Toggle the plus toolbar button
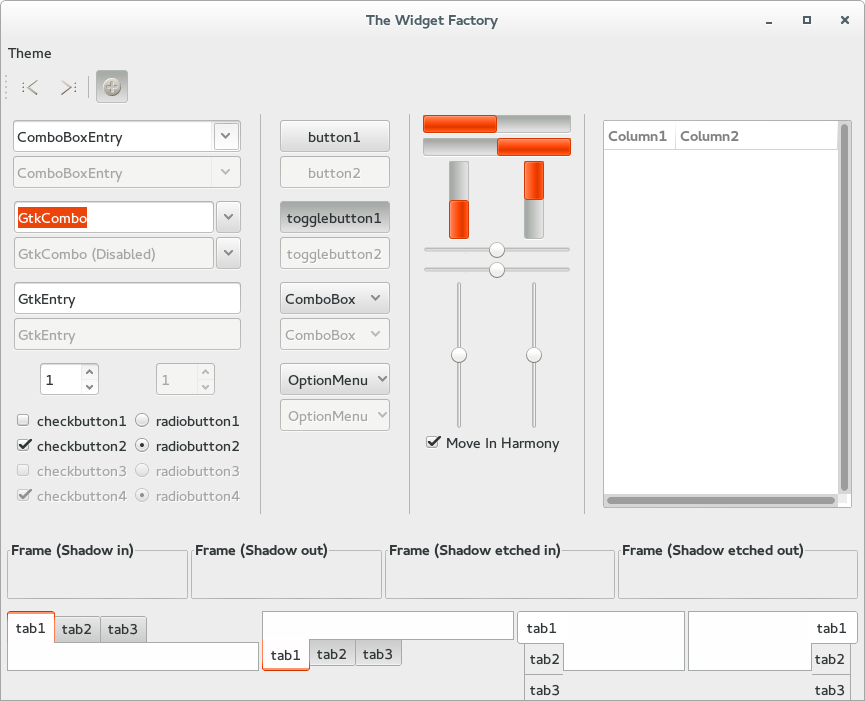 coord(112,87)
